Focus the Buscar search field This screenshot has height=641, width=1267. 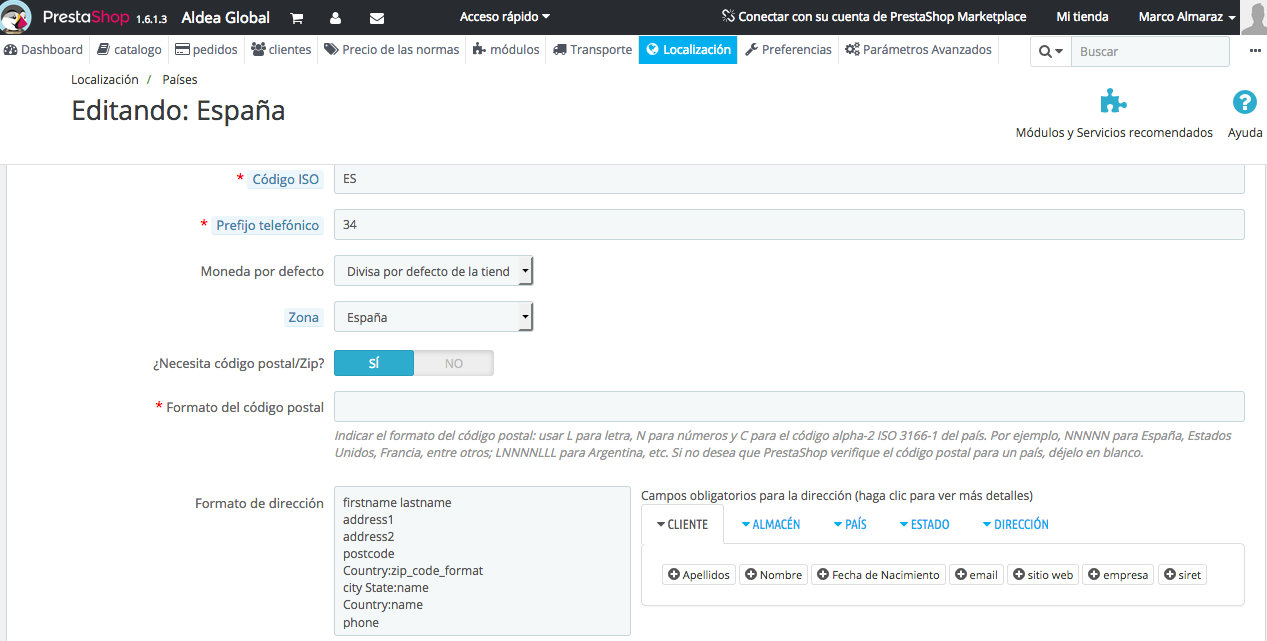[x=1150, y=52]
